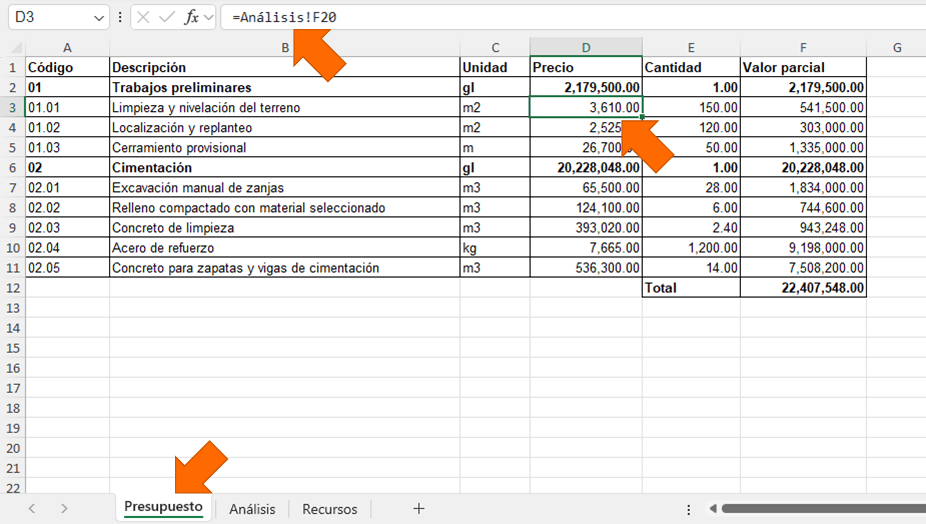Select Relleno compactado con material seleccionado
The image size is (926, 524).
(x=285, y=208)
